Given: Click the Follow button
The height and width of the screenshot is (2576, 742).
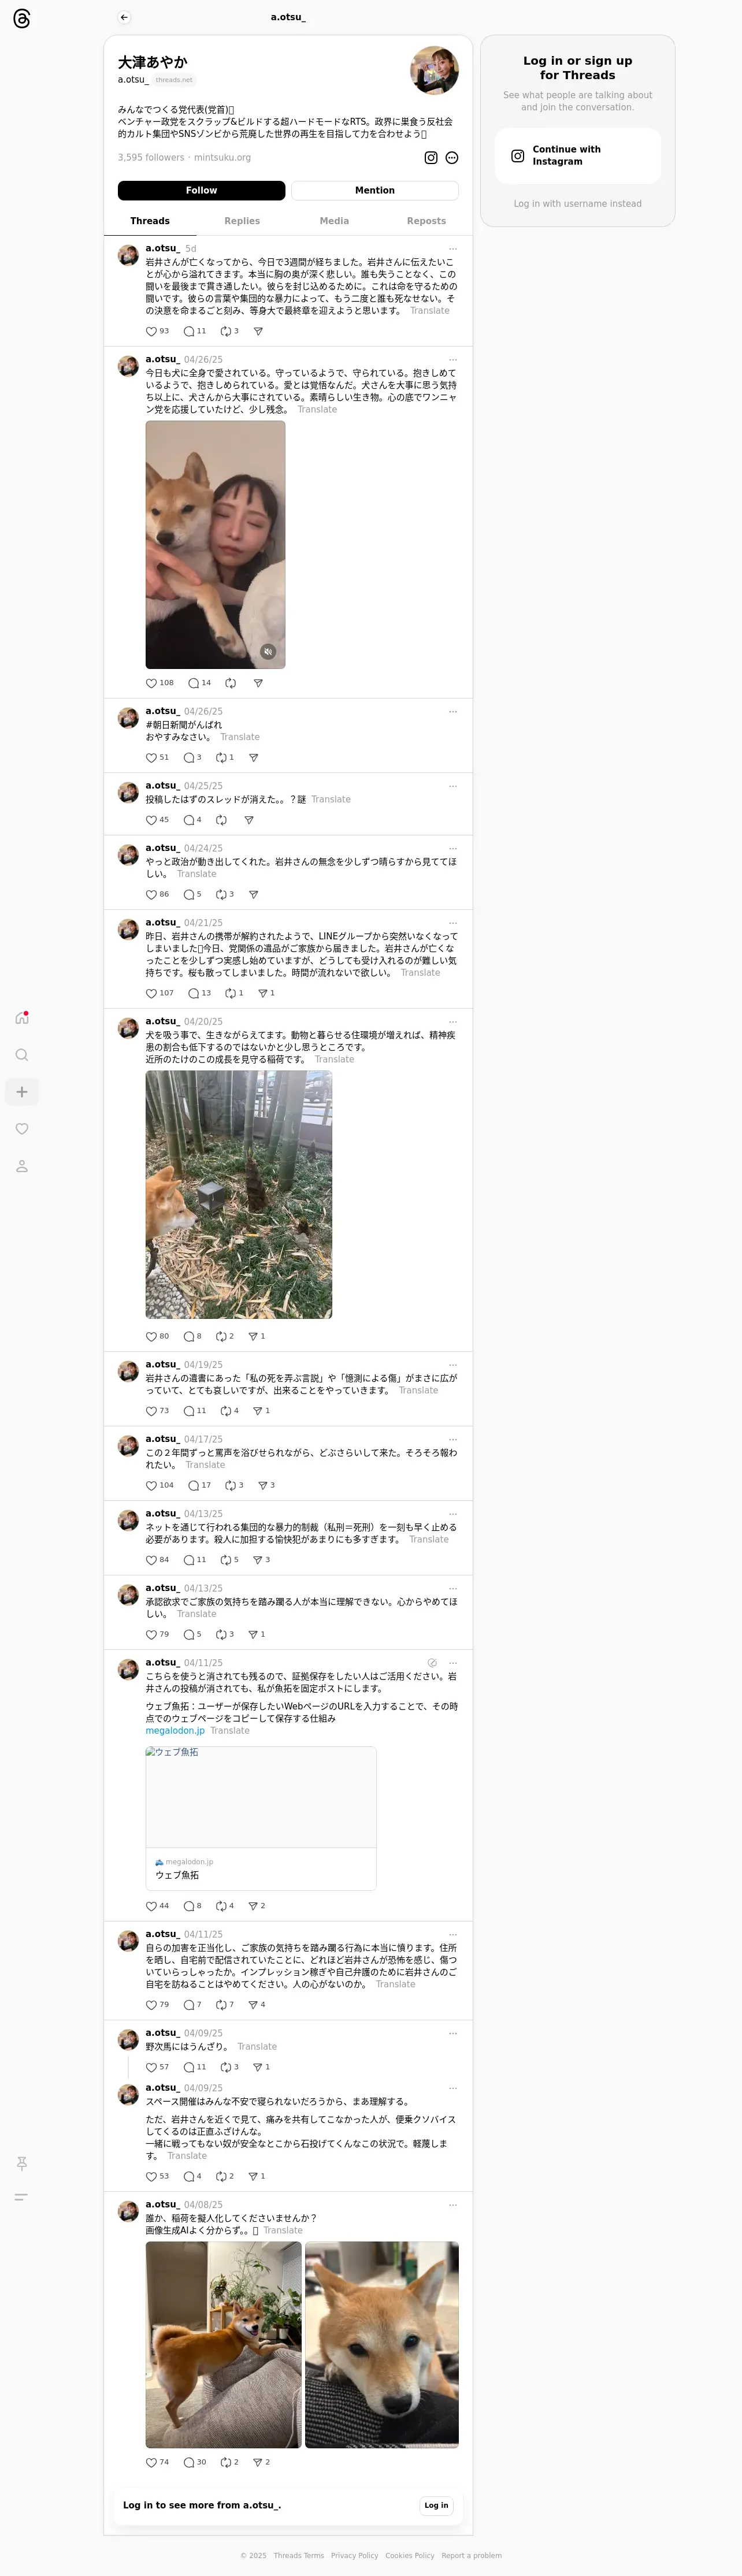Looking at the screenshot, I should point(201,190).
